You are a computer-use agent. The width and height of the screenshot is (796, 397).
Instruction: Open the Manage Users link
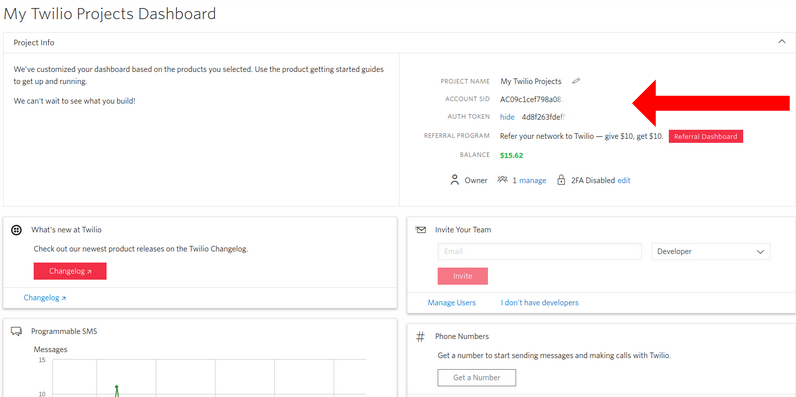click(x=451, y=303)
